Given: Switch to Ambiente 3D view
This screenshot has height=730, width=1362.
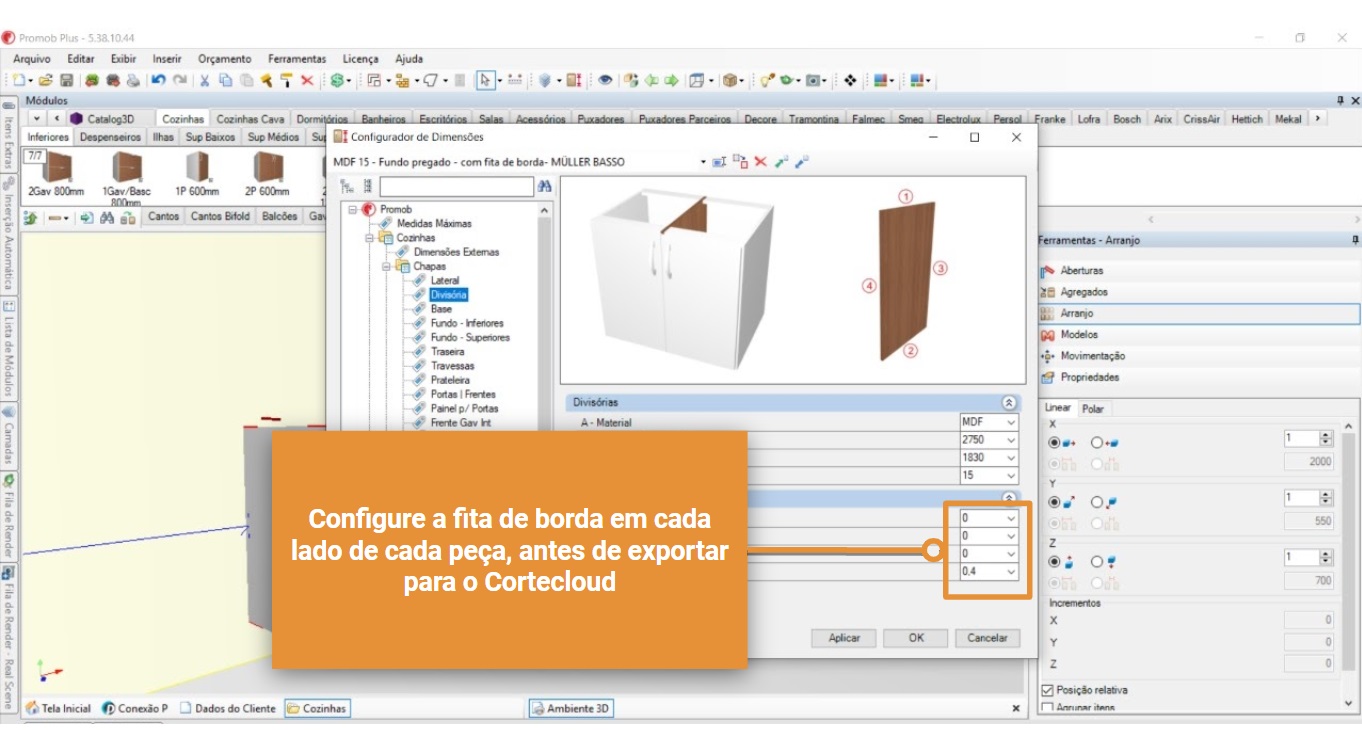Looking at the screenshot, I should pyautogui.click(x=570, y=708).
